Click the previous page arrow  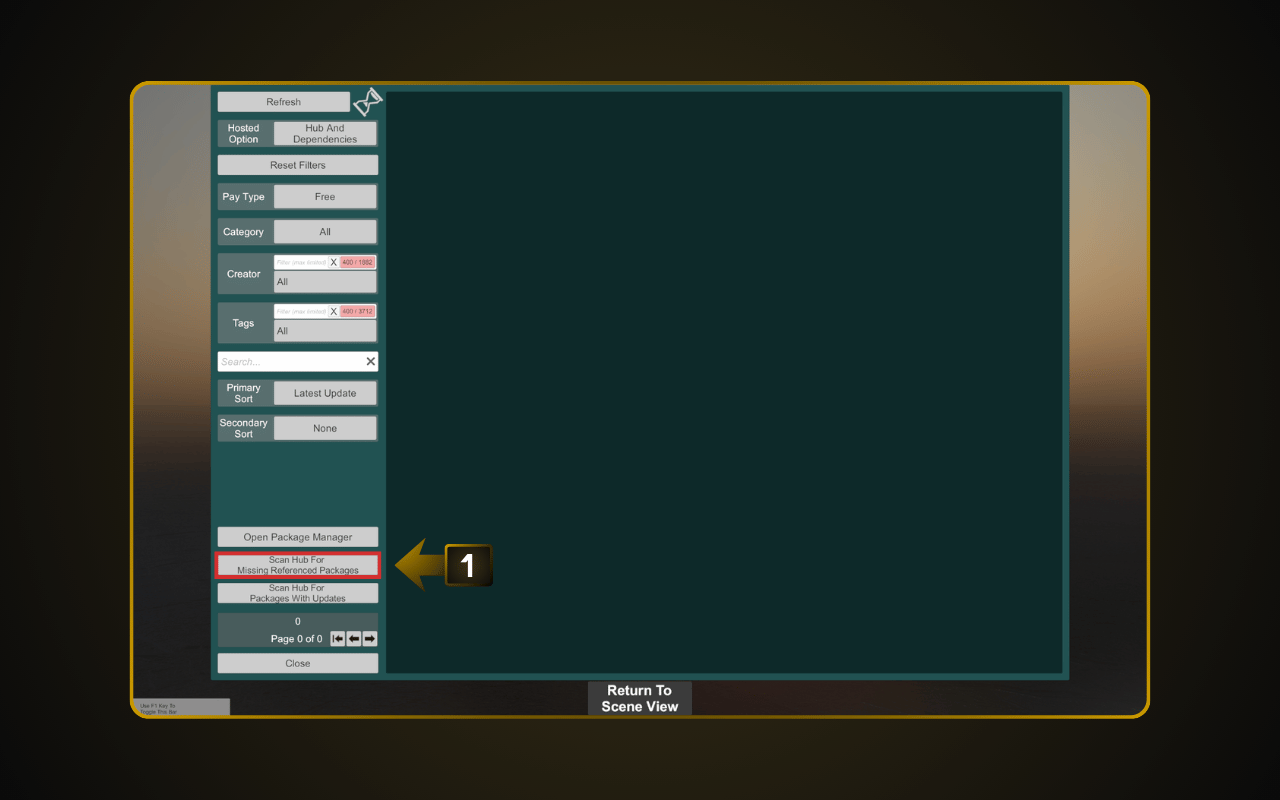coord(354,639)
